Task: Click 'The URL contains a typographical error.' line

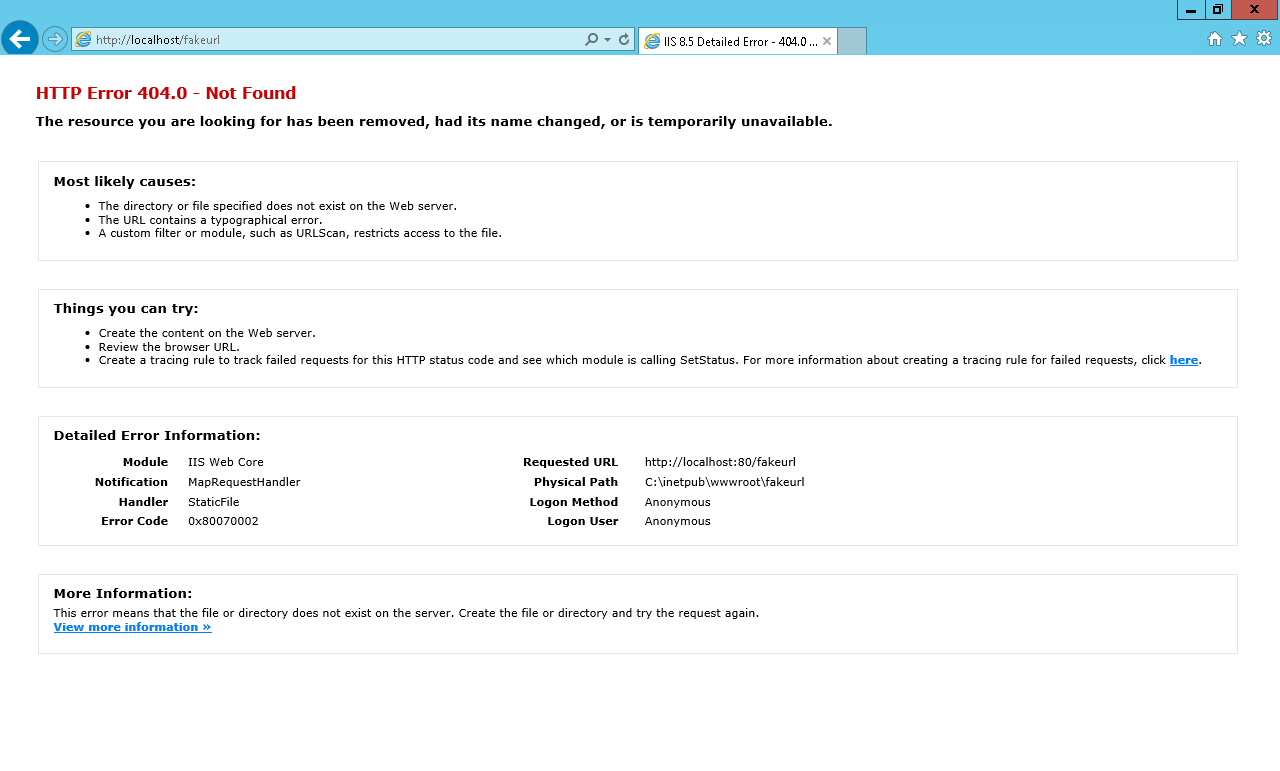Action: point(210,220)
